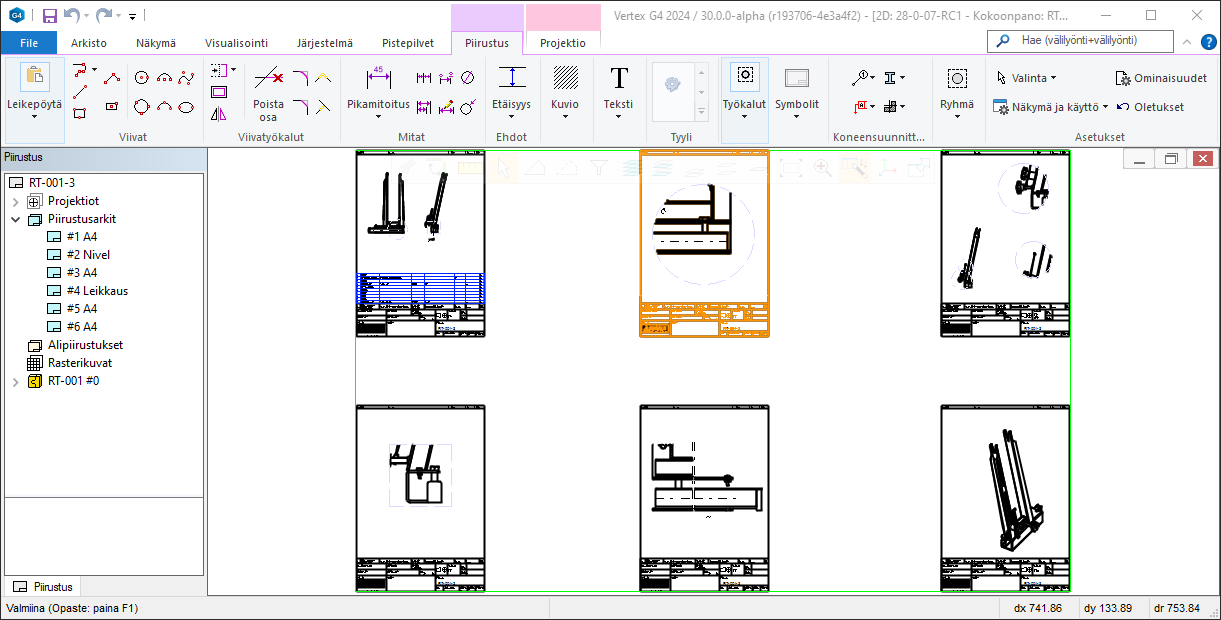
Task: Expand the Projektiot tree node
Action: pyautogui.click(x=16, y=201)
